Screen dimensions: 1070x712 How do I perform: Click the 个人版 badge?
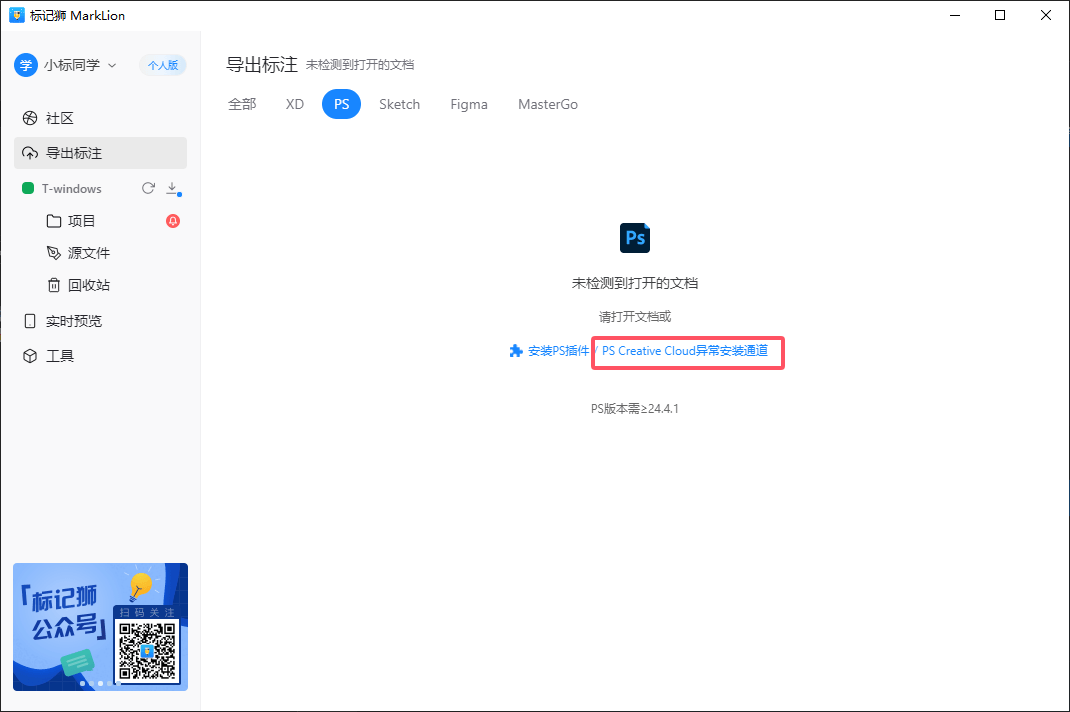(x=163, y=66)
